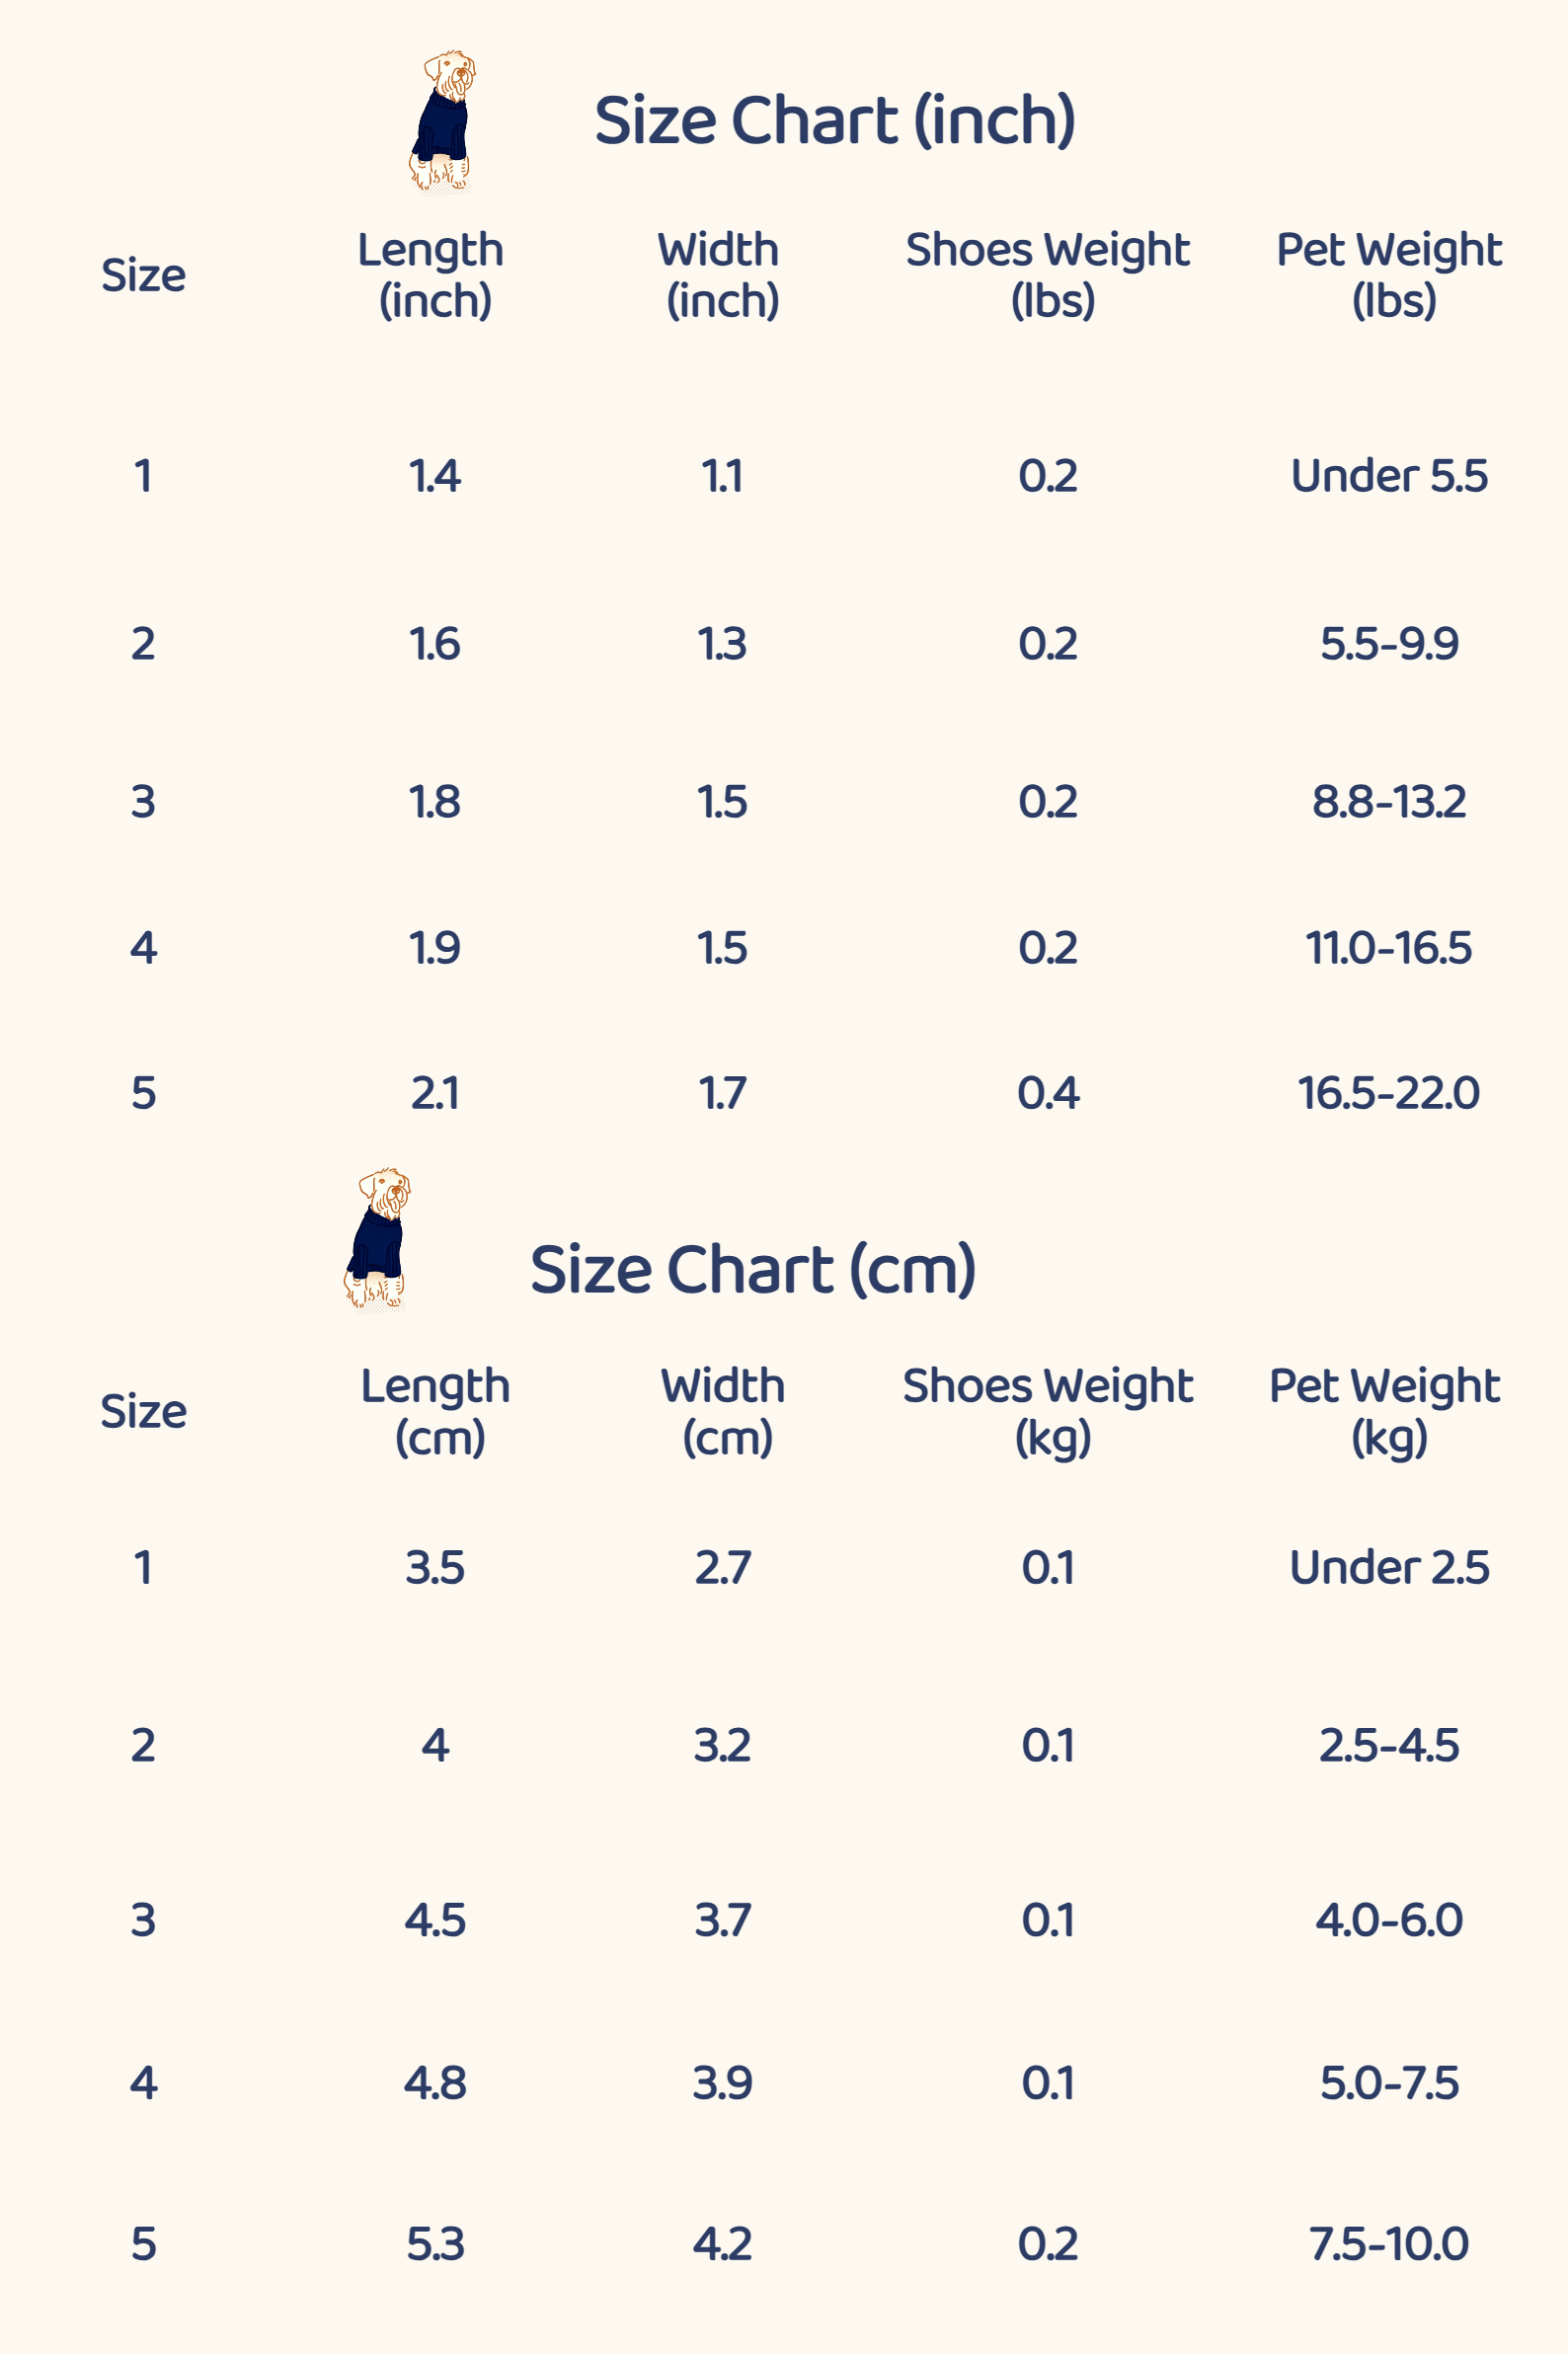Image resolution: width=1568 pixels, height=2354 pixels.
Task: Click the "Pet Weight (lbs)" column header
Action: click(x=1389, y=275)
